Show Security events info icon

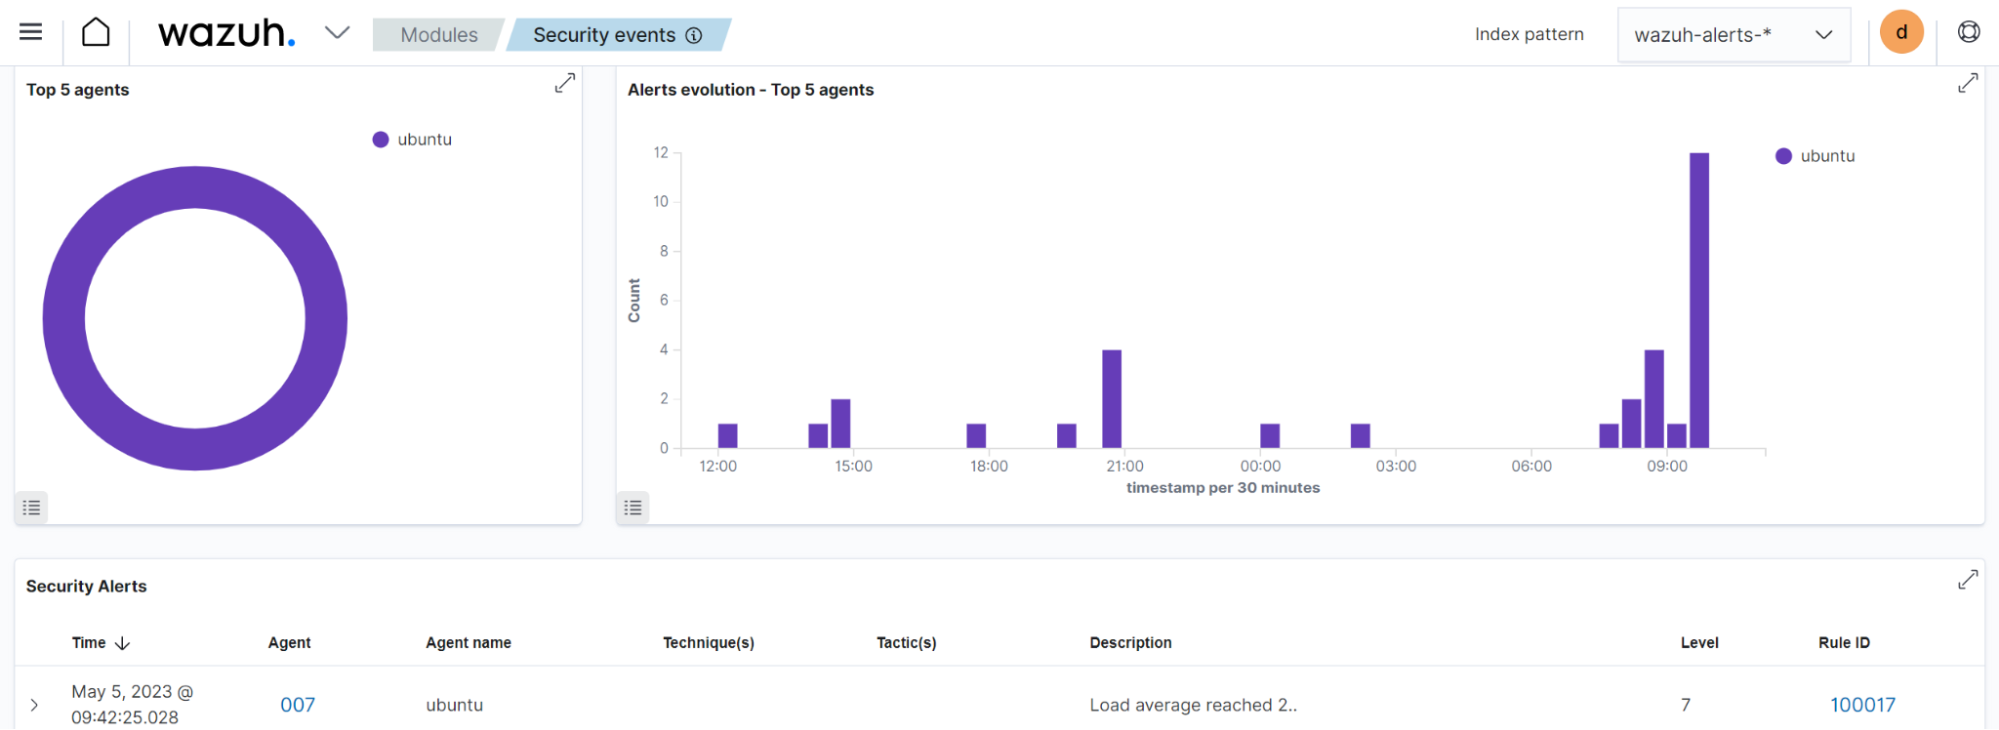click(x=694, y=35)
